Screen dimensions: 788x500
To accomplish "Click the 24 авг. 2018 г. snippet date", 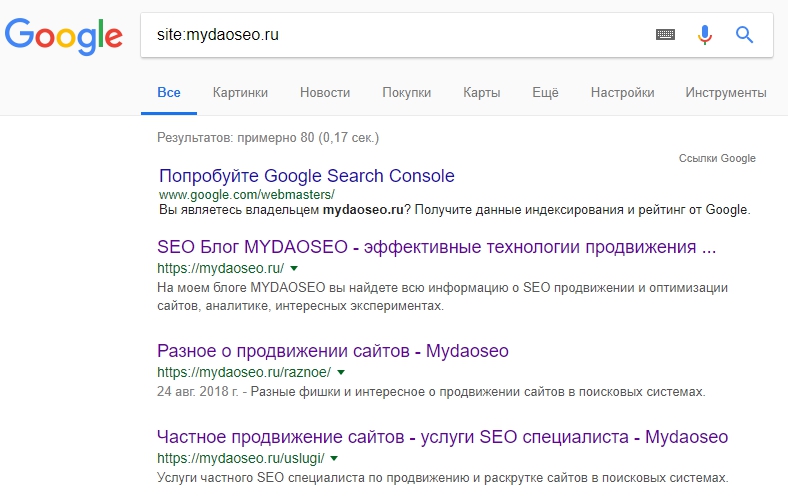I will (x=198, y=391).
